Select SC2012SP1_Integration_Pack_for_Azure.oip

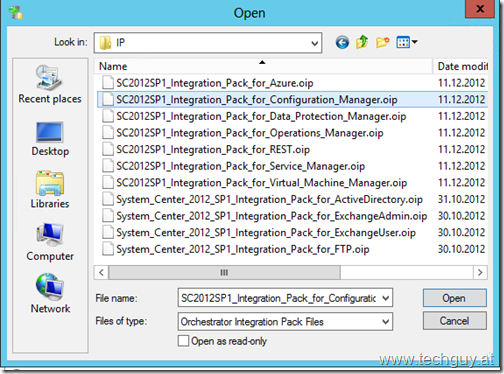tap(215, 83)
